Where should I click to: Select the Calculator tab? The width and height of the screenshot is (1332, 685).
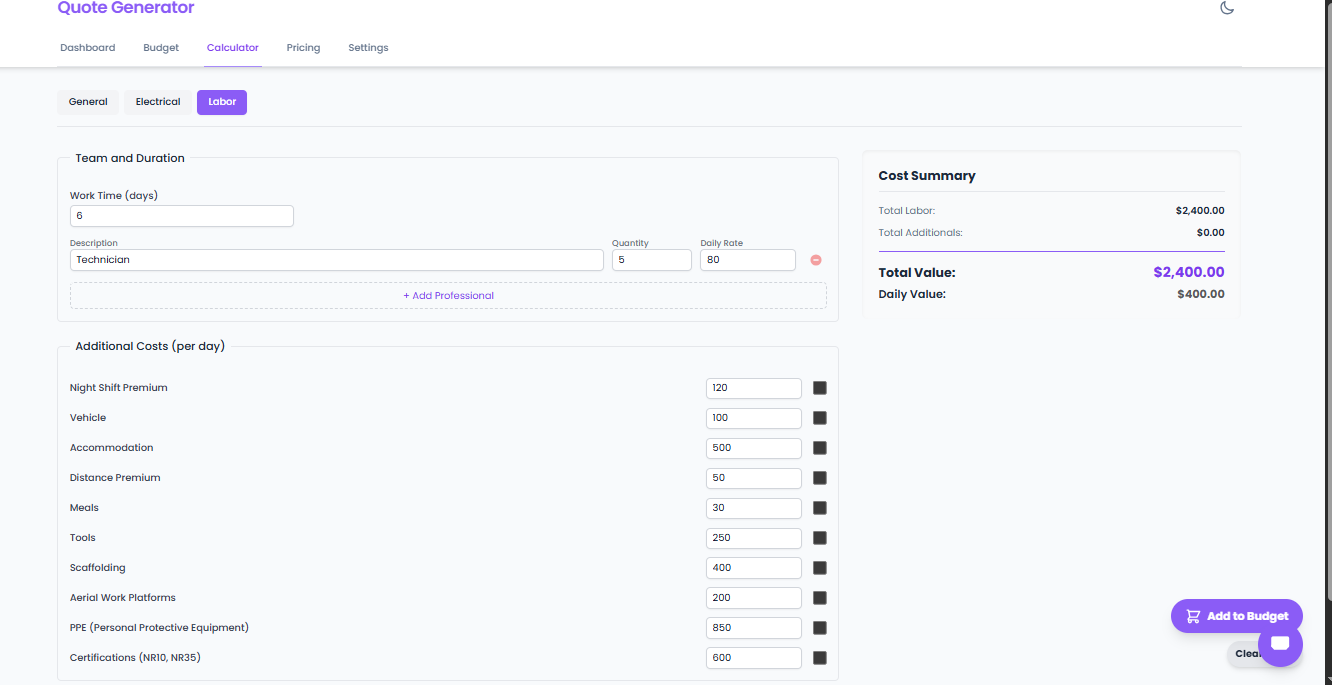[x=233, y=48]
